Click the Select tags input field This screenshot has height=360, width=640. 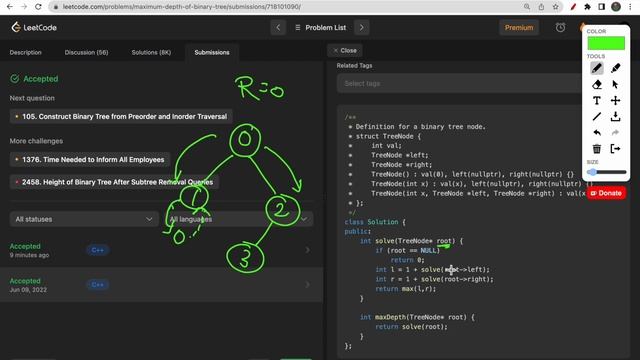pyautogui.click(x=459, y=84)
